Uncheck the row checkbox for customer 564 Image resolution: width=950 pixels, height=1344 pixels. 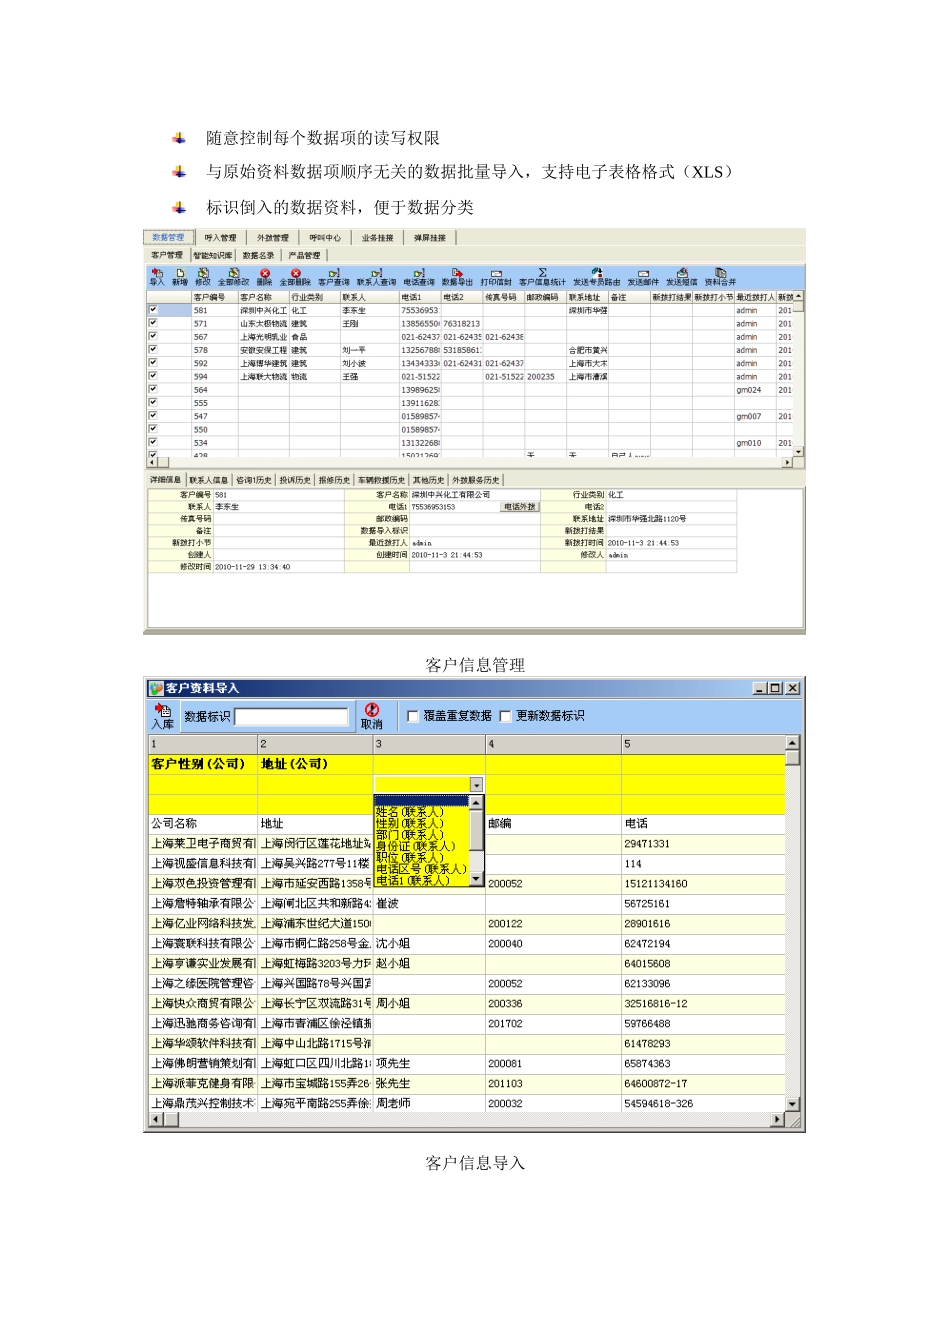pos(153,389)
